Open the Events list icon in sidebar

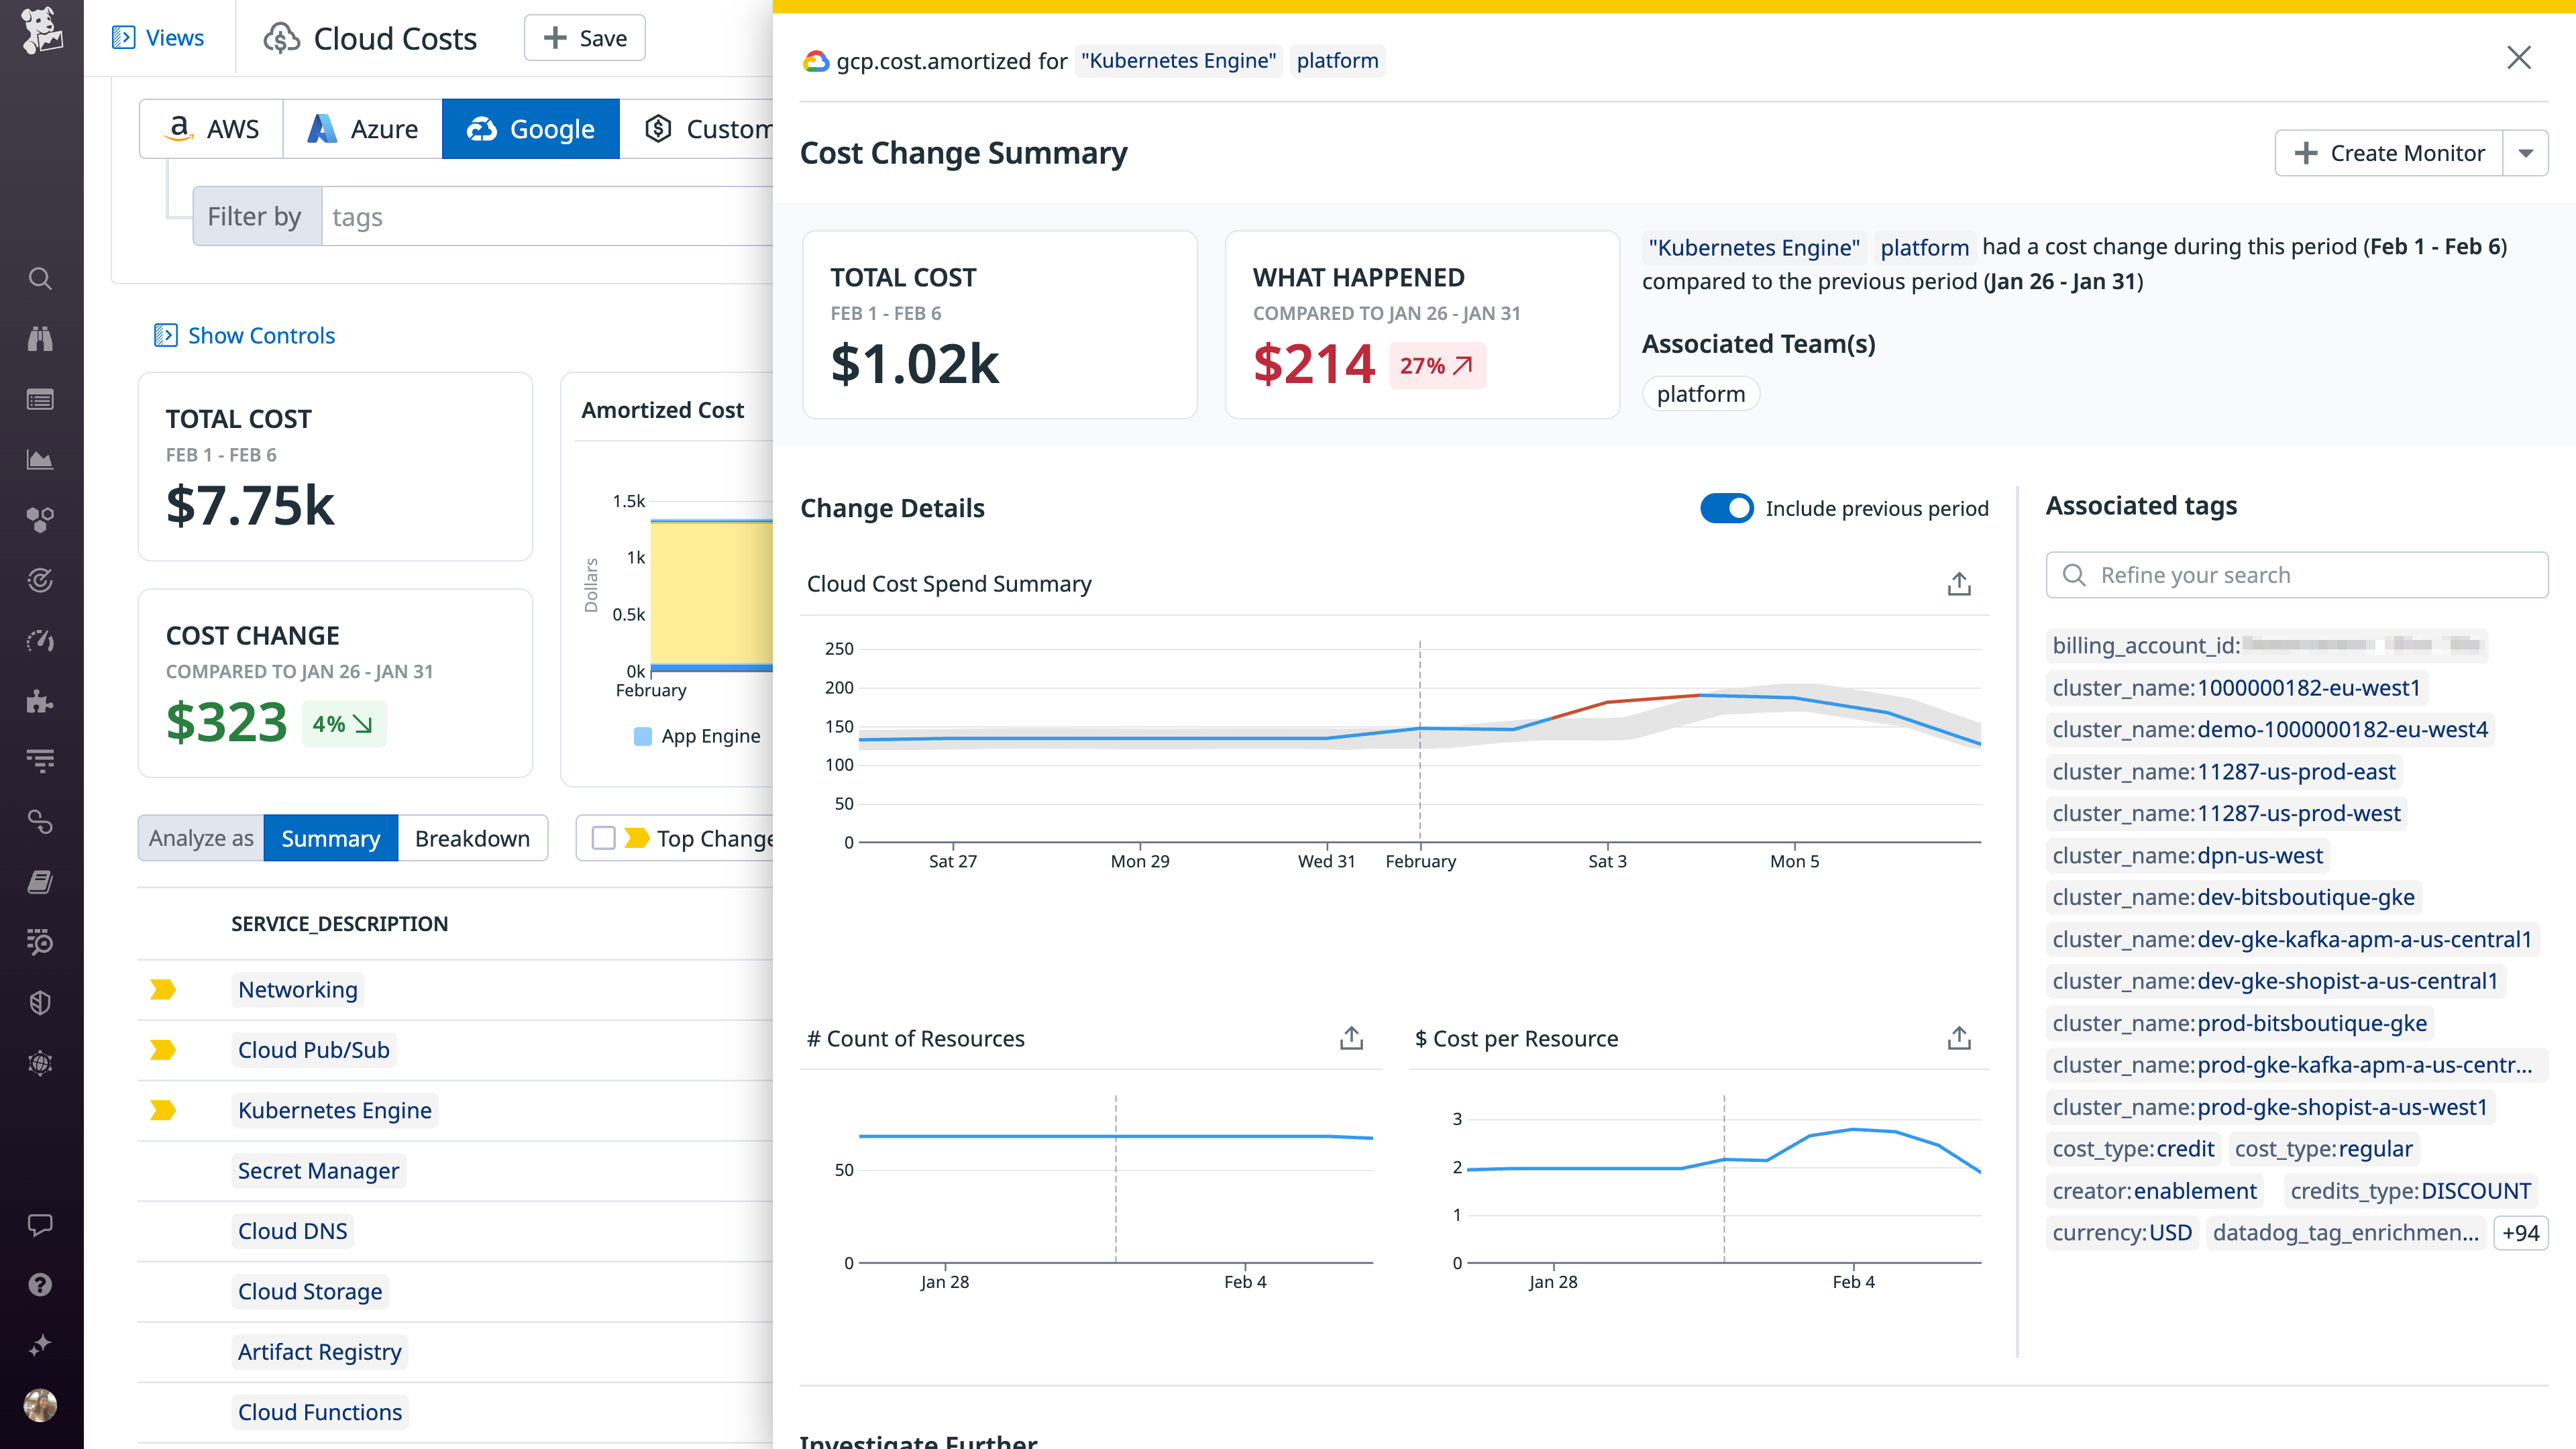(x=40, y=399)
